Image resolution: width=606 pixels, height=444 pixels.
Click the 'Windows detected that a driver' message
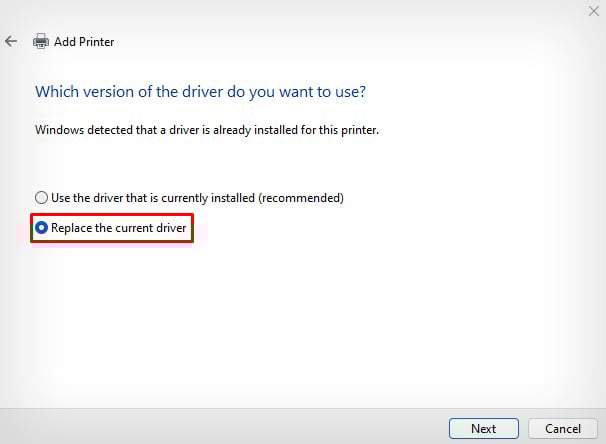tap(208, 130)
